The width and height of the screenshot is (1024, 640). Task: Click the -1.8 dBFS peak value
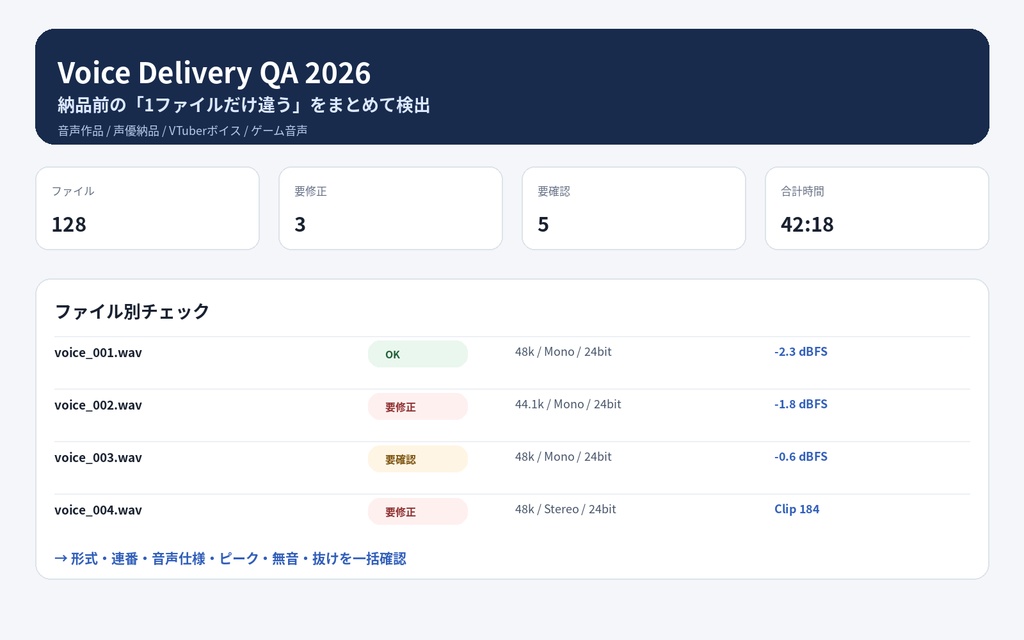(801, 404)
